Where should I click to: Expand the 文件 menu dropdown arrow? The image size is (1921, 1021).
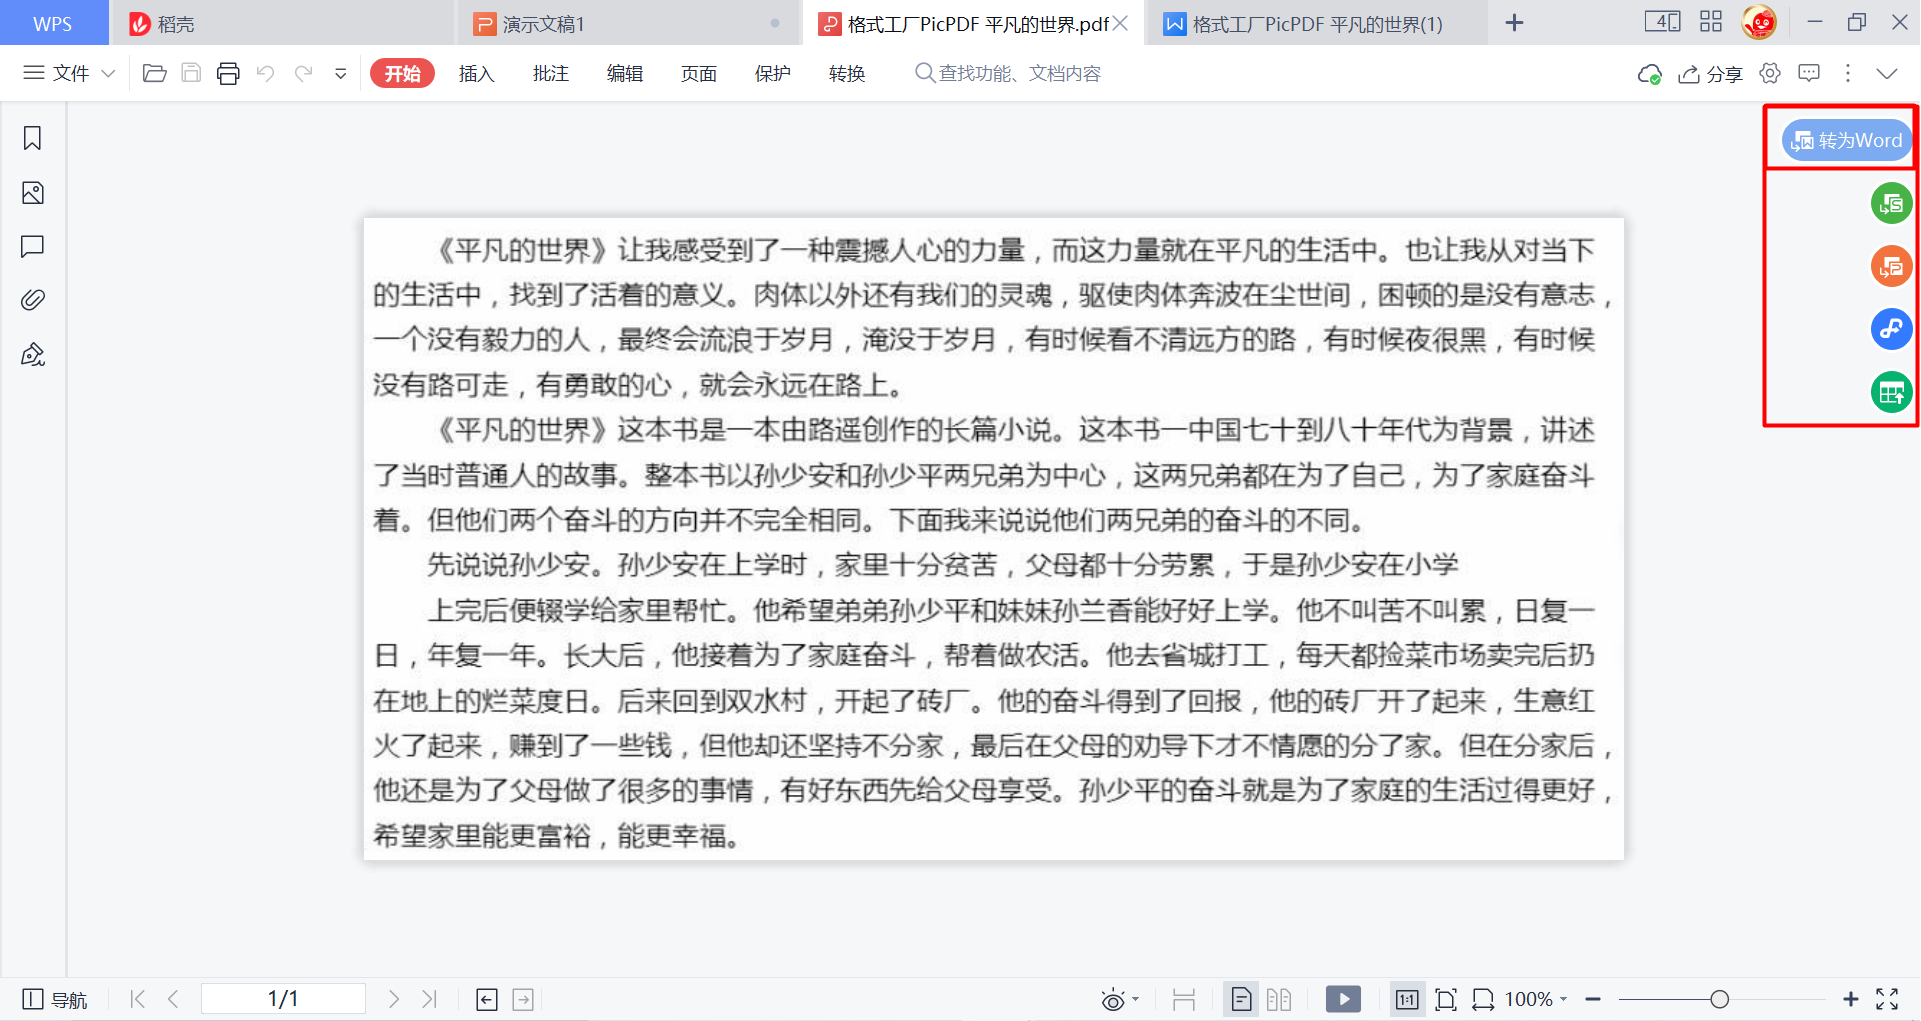click(x=109, y=73)
